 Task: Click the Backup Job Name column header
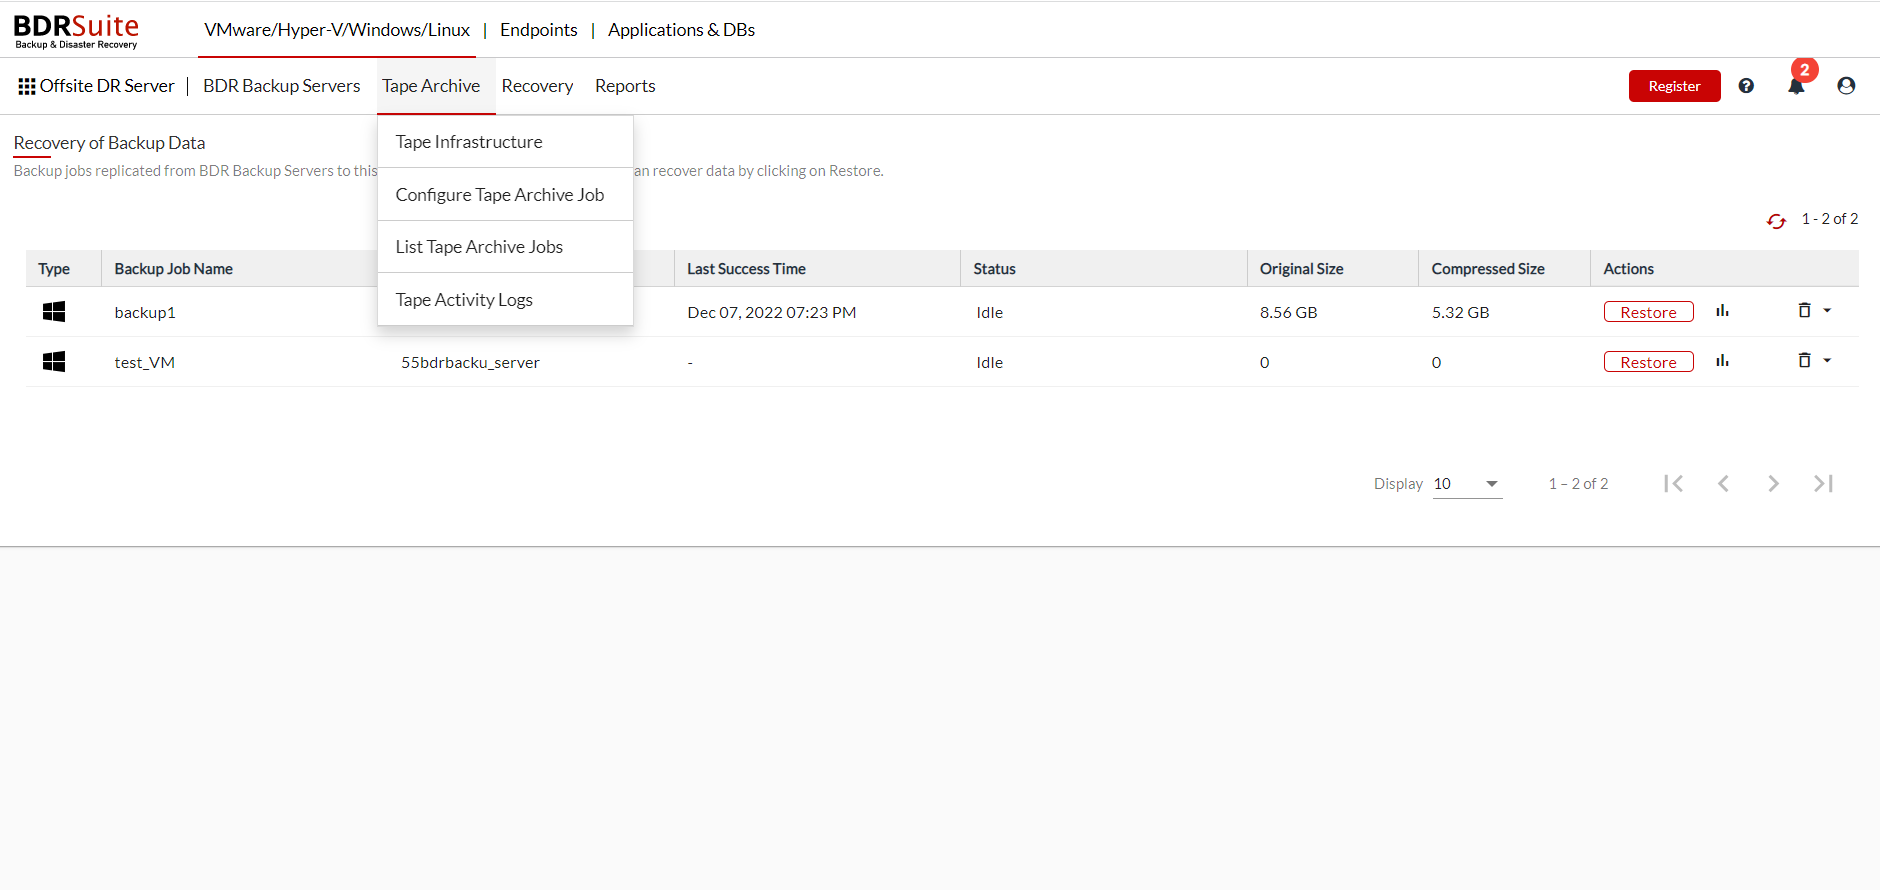tap(173, 269)
